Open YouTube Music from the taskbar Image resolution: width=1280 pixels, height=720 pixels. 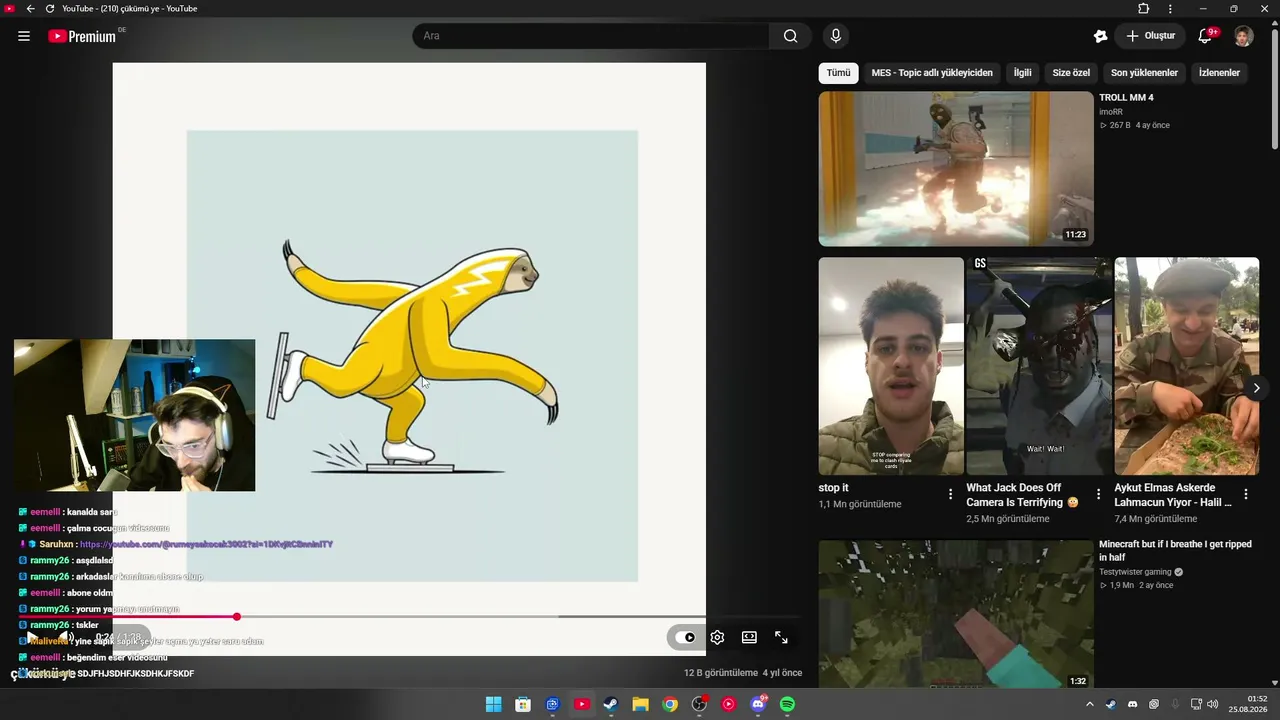728,704
